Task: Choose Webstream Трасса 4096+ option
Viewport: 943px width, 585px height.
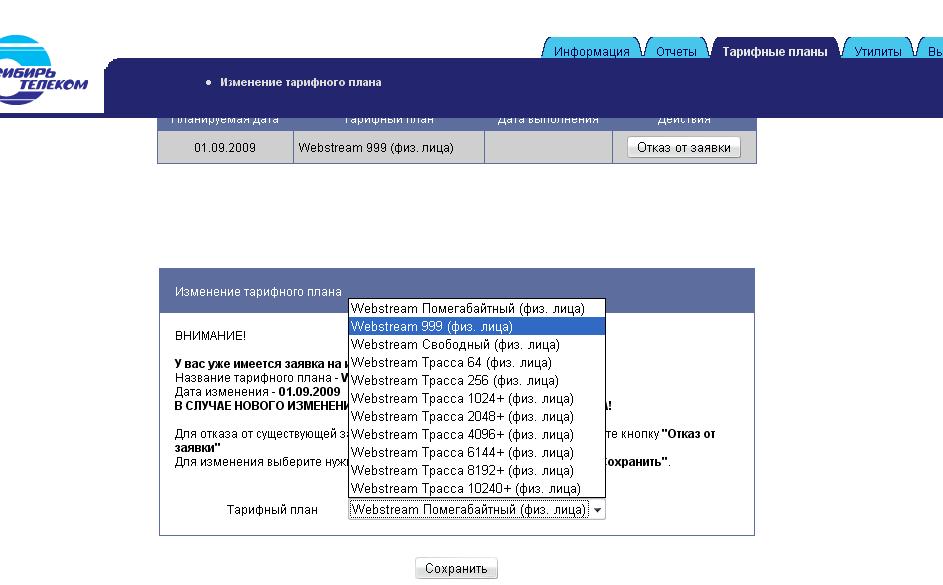Action: pos(462,435)
